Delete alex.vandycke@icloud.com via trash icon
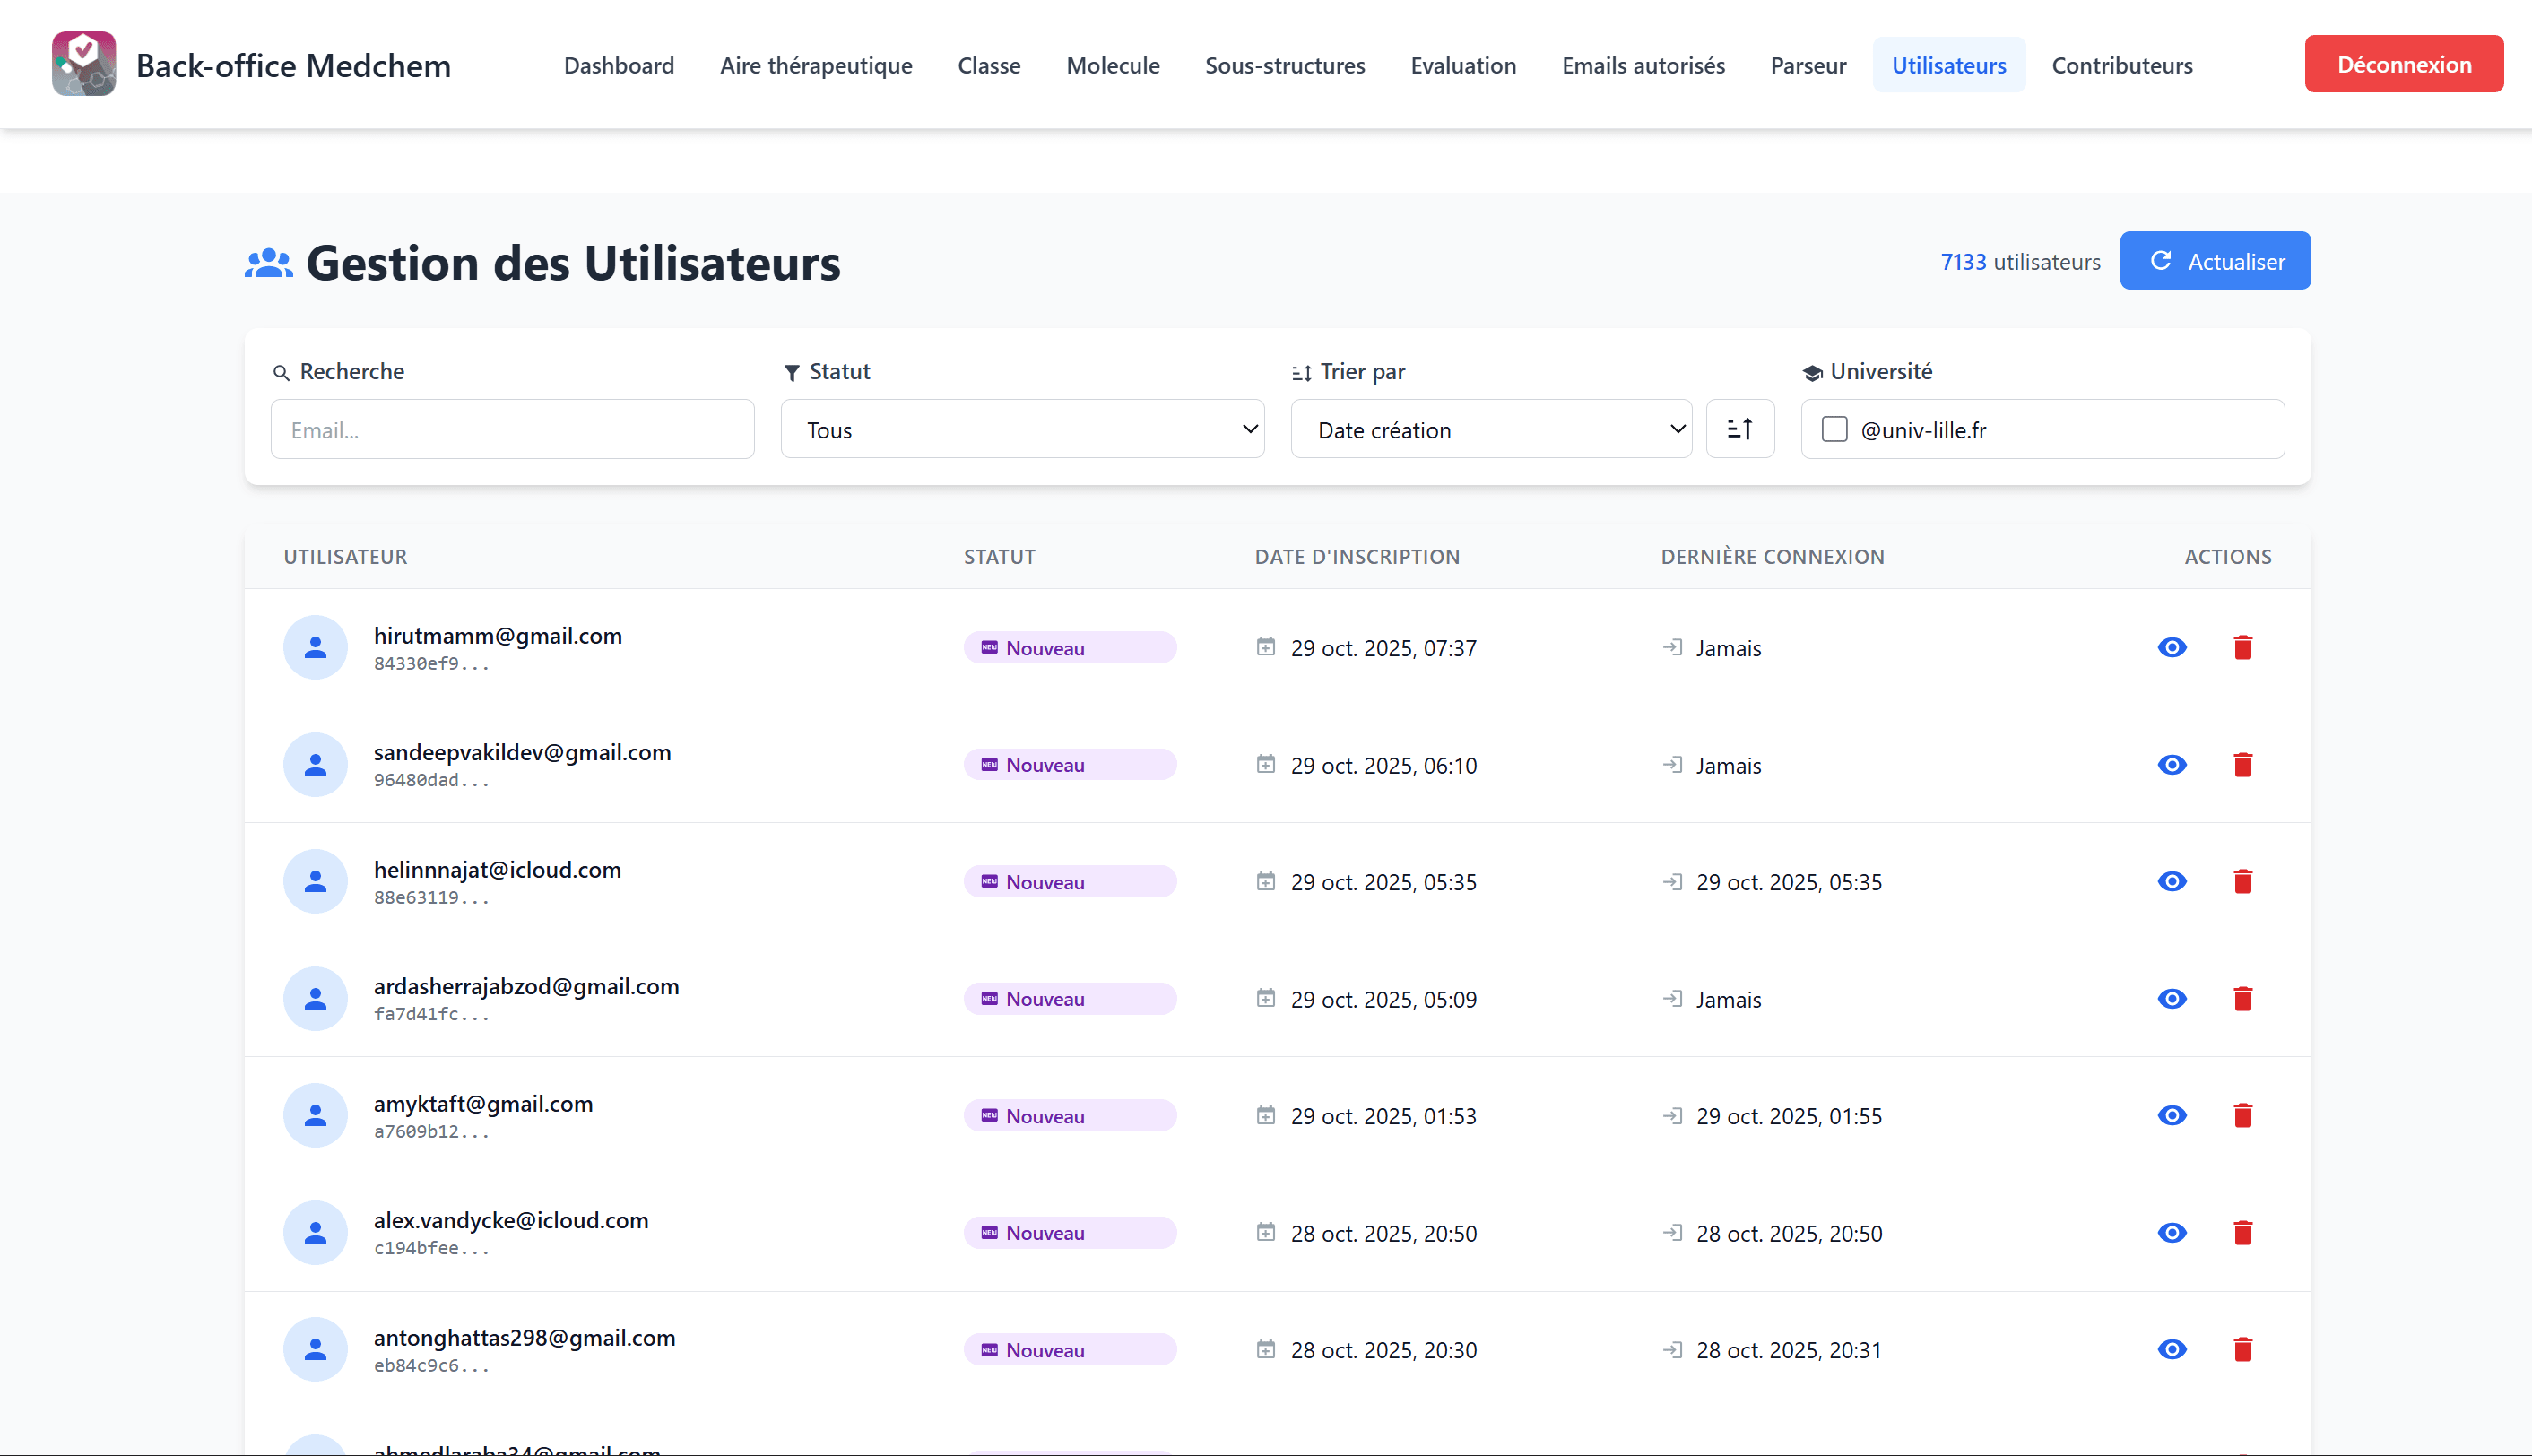 (x=2242, y=1232)
